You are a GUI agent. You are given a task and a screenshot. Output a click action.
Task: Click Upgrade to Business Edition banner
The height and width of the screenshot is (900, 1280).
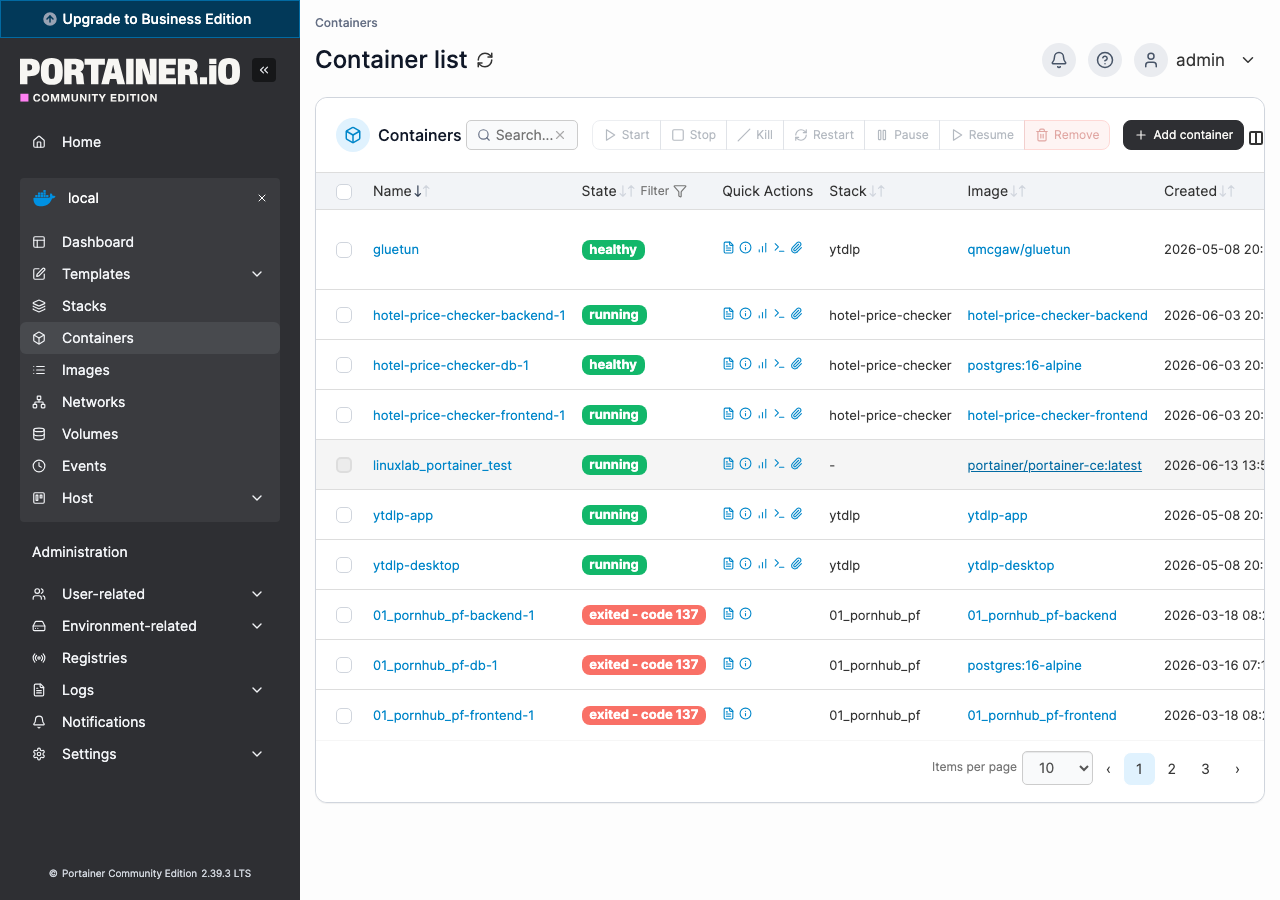tap(150, 19)
